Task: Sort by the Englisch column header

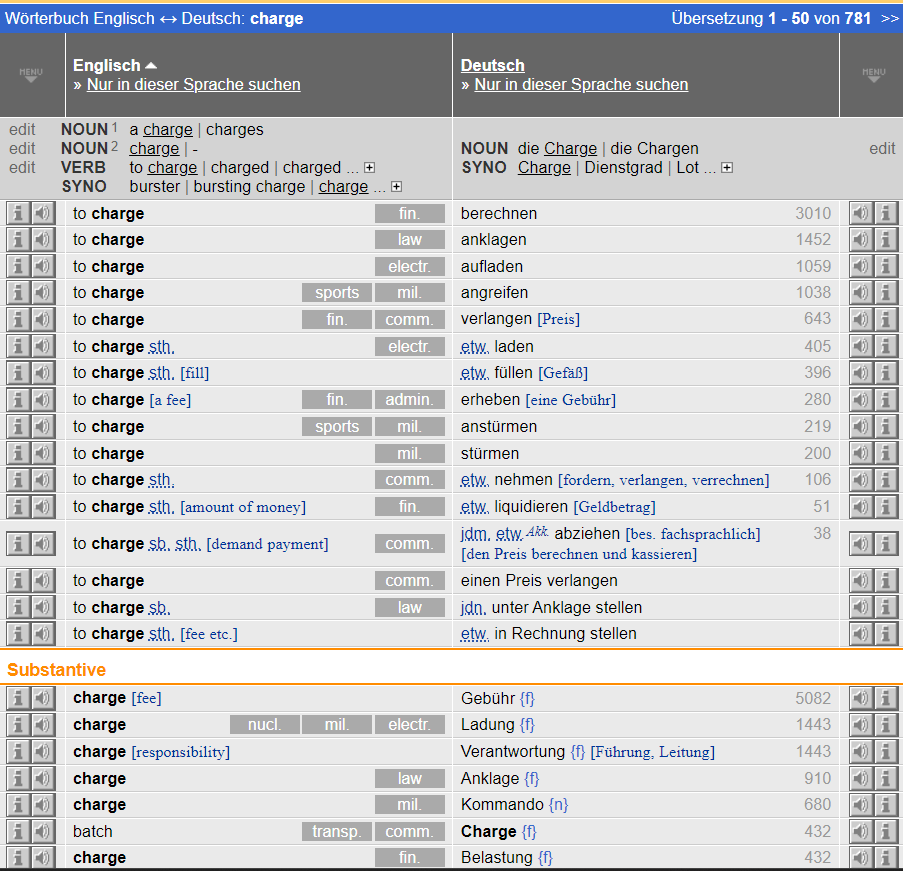Action: [x=115, y=65]
